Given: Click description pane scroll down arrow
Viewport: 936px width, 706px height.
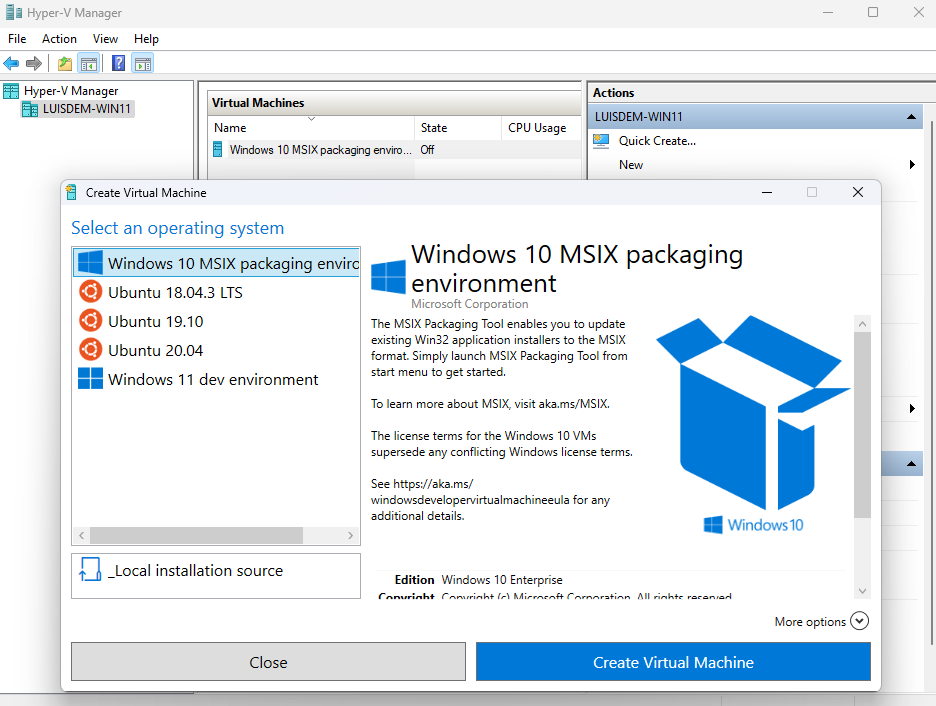Looking at the screenshot, I should (x=862, y=591).
